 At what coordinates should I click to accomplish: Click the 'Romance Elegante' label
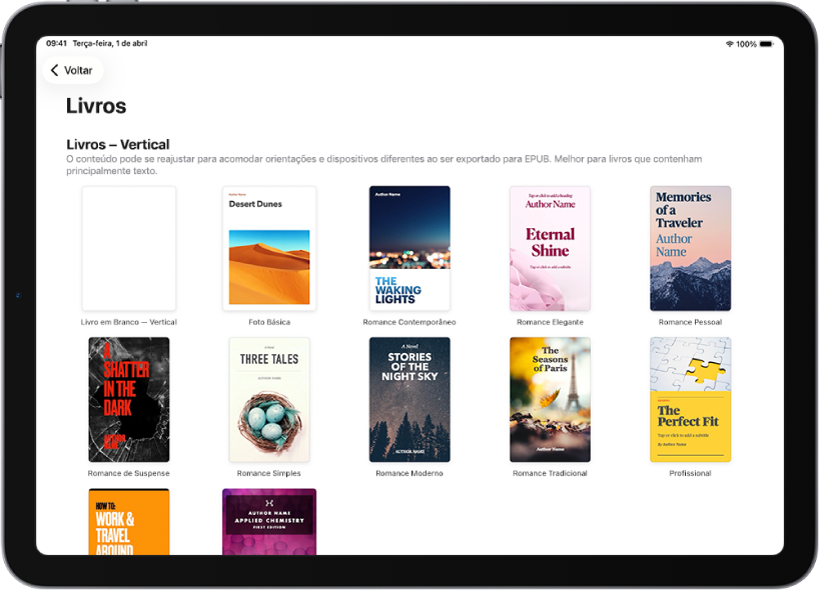pyautogui.click(x=550, y=322)
